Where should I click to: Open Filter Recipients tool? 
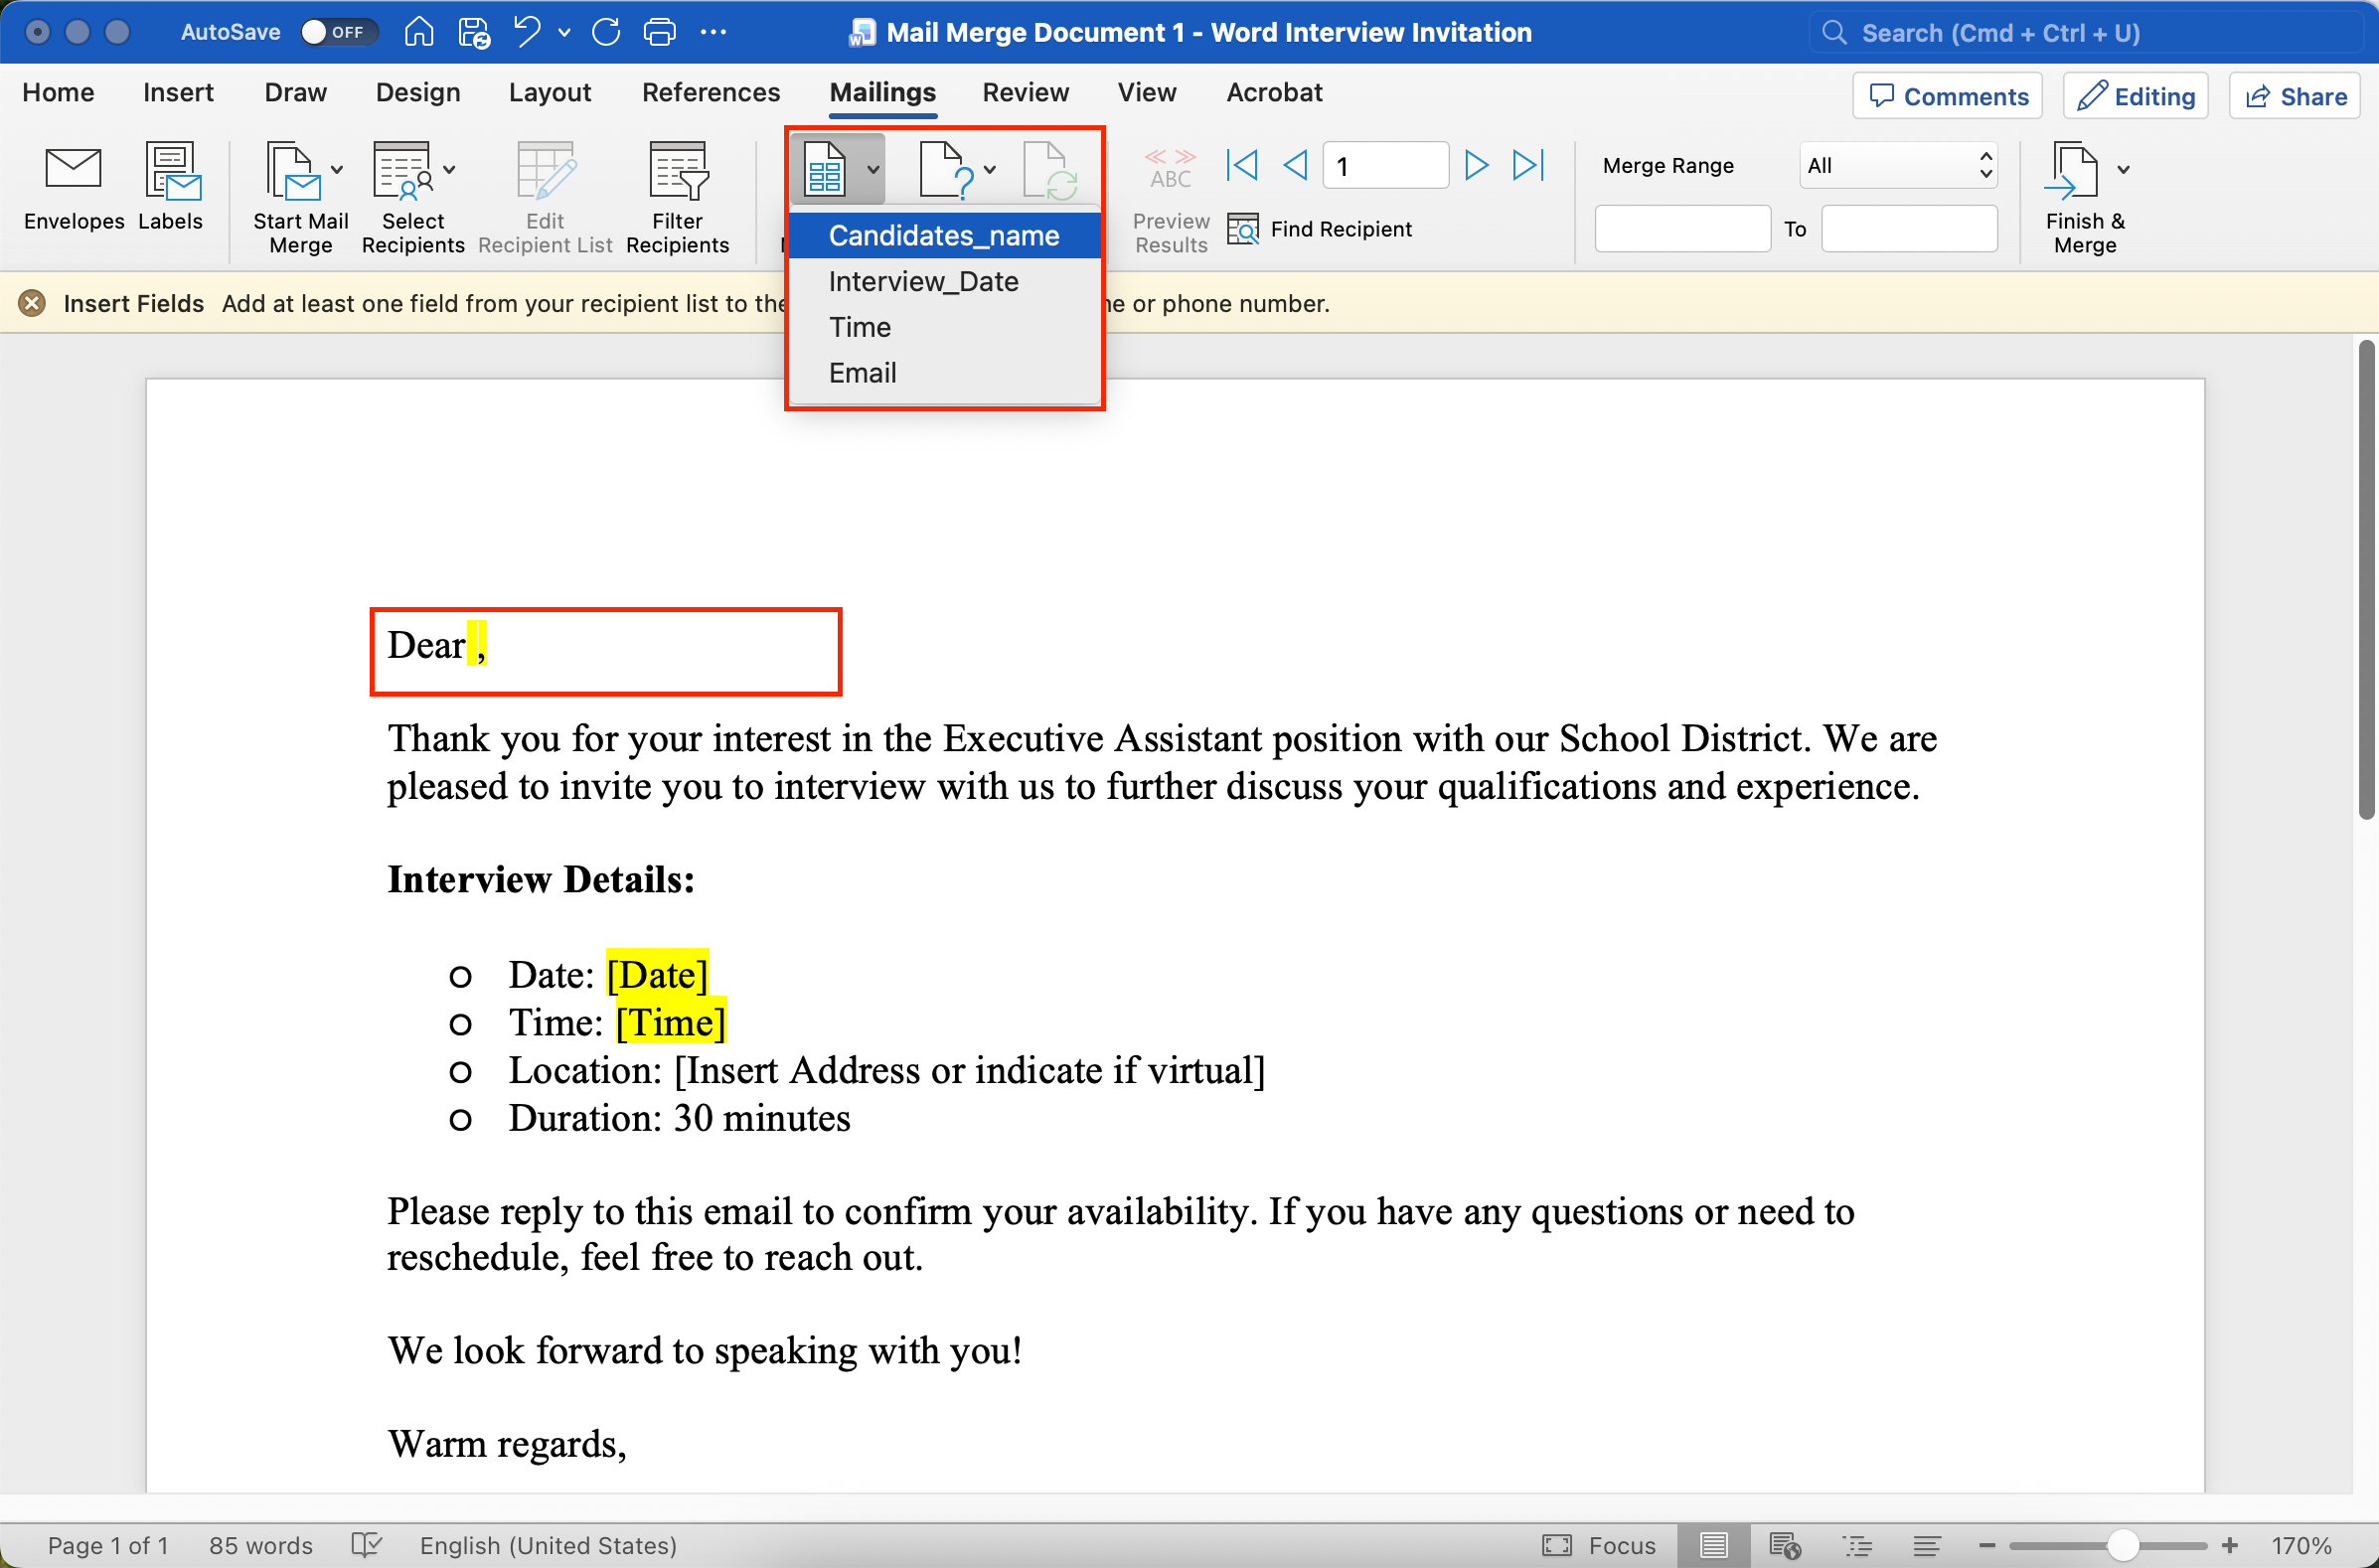[677, 171]
